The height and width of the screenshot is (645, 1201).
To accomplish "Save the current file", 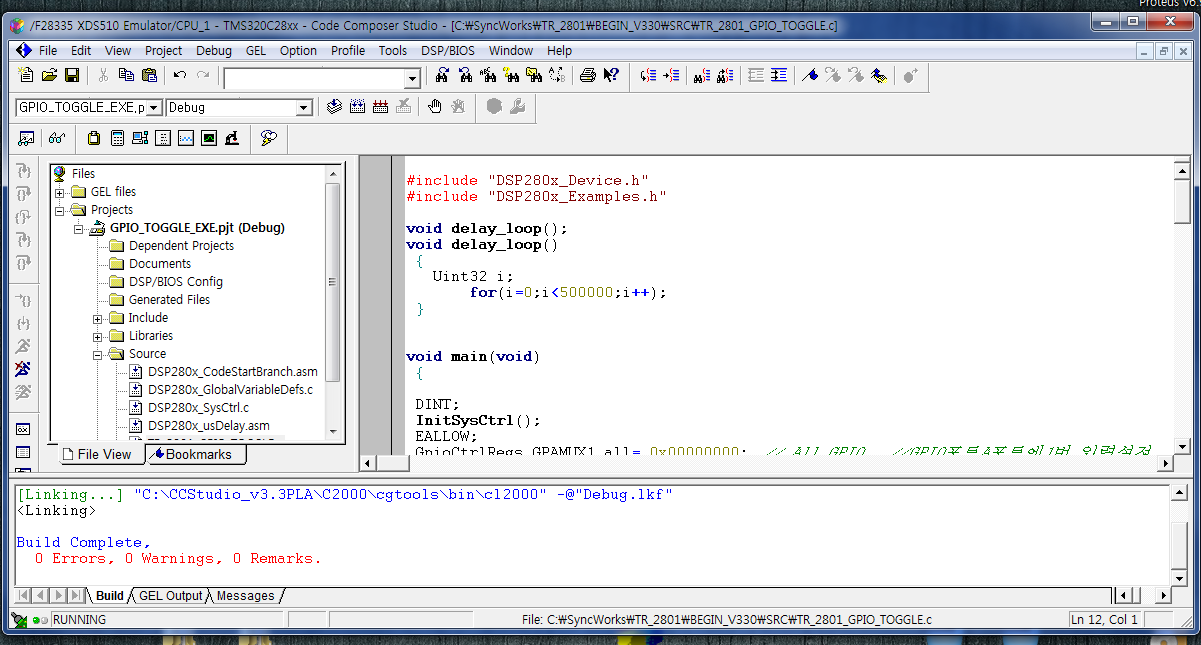I will (72, 75).
